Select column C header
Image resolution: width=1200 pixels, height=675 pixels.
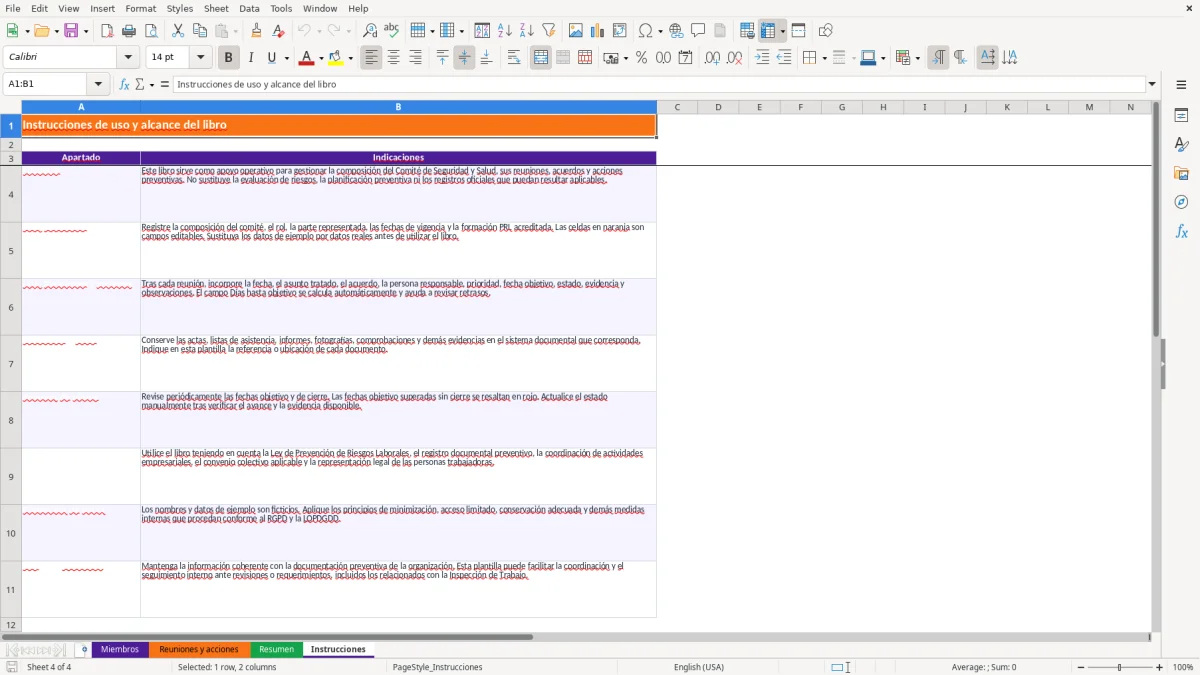(677, 107)
